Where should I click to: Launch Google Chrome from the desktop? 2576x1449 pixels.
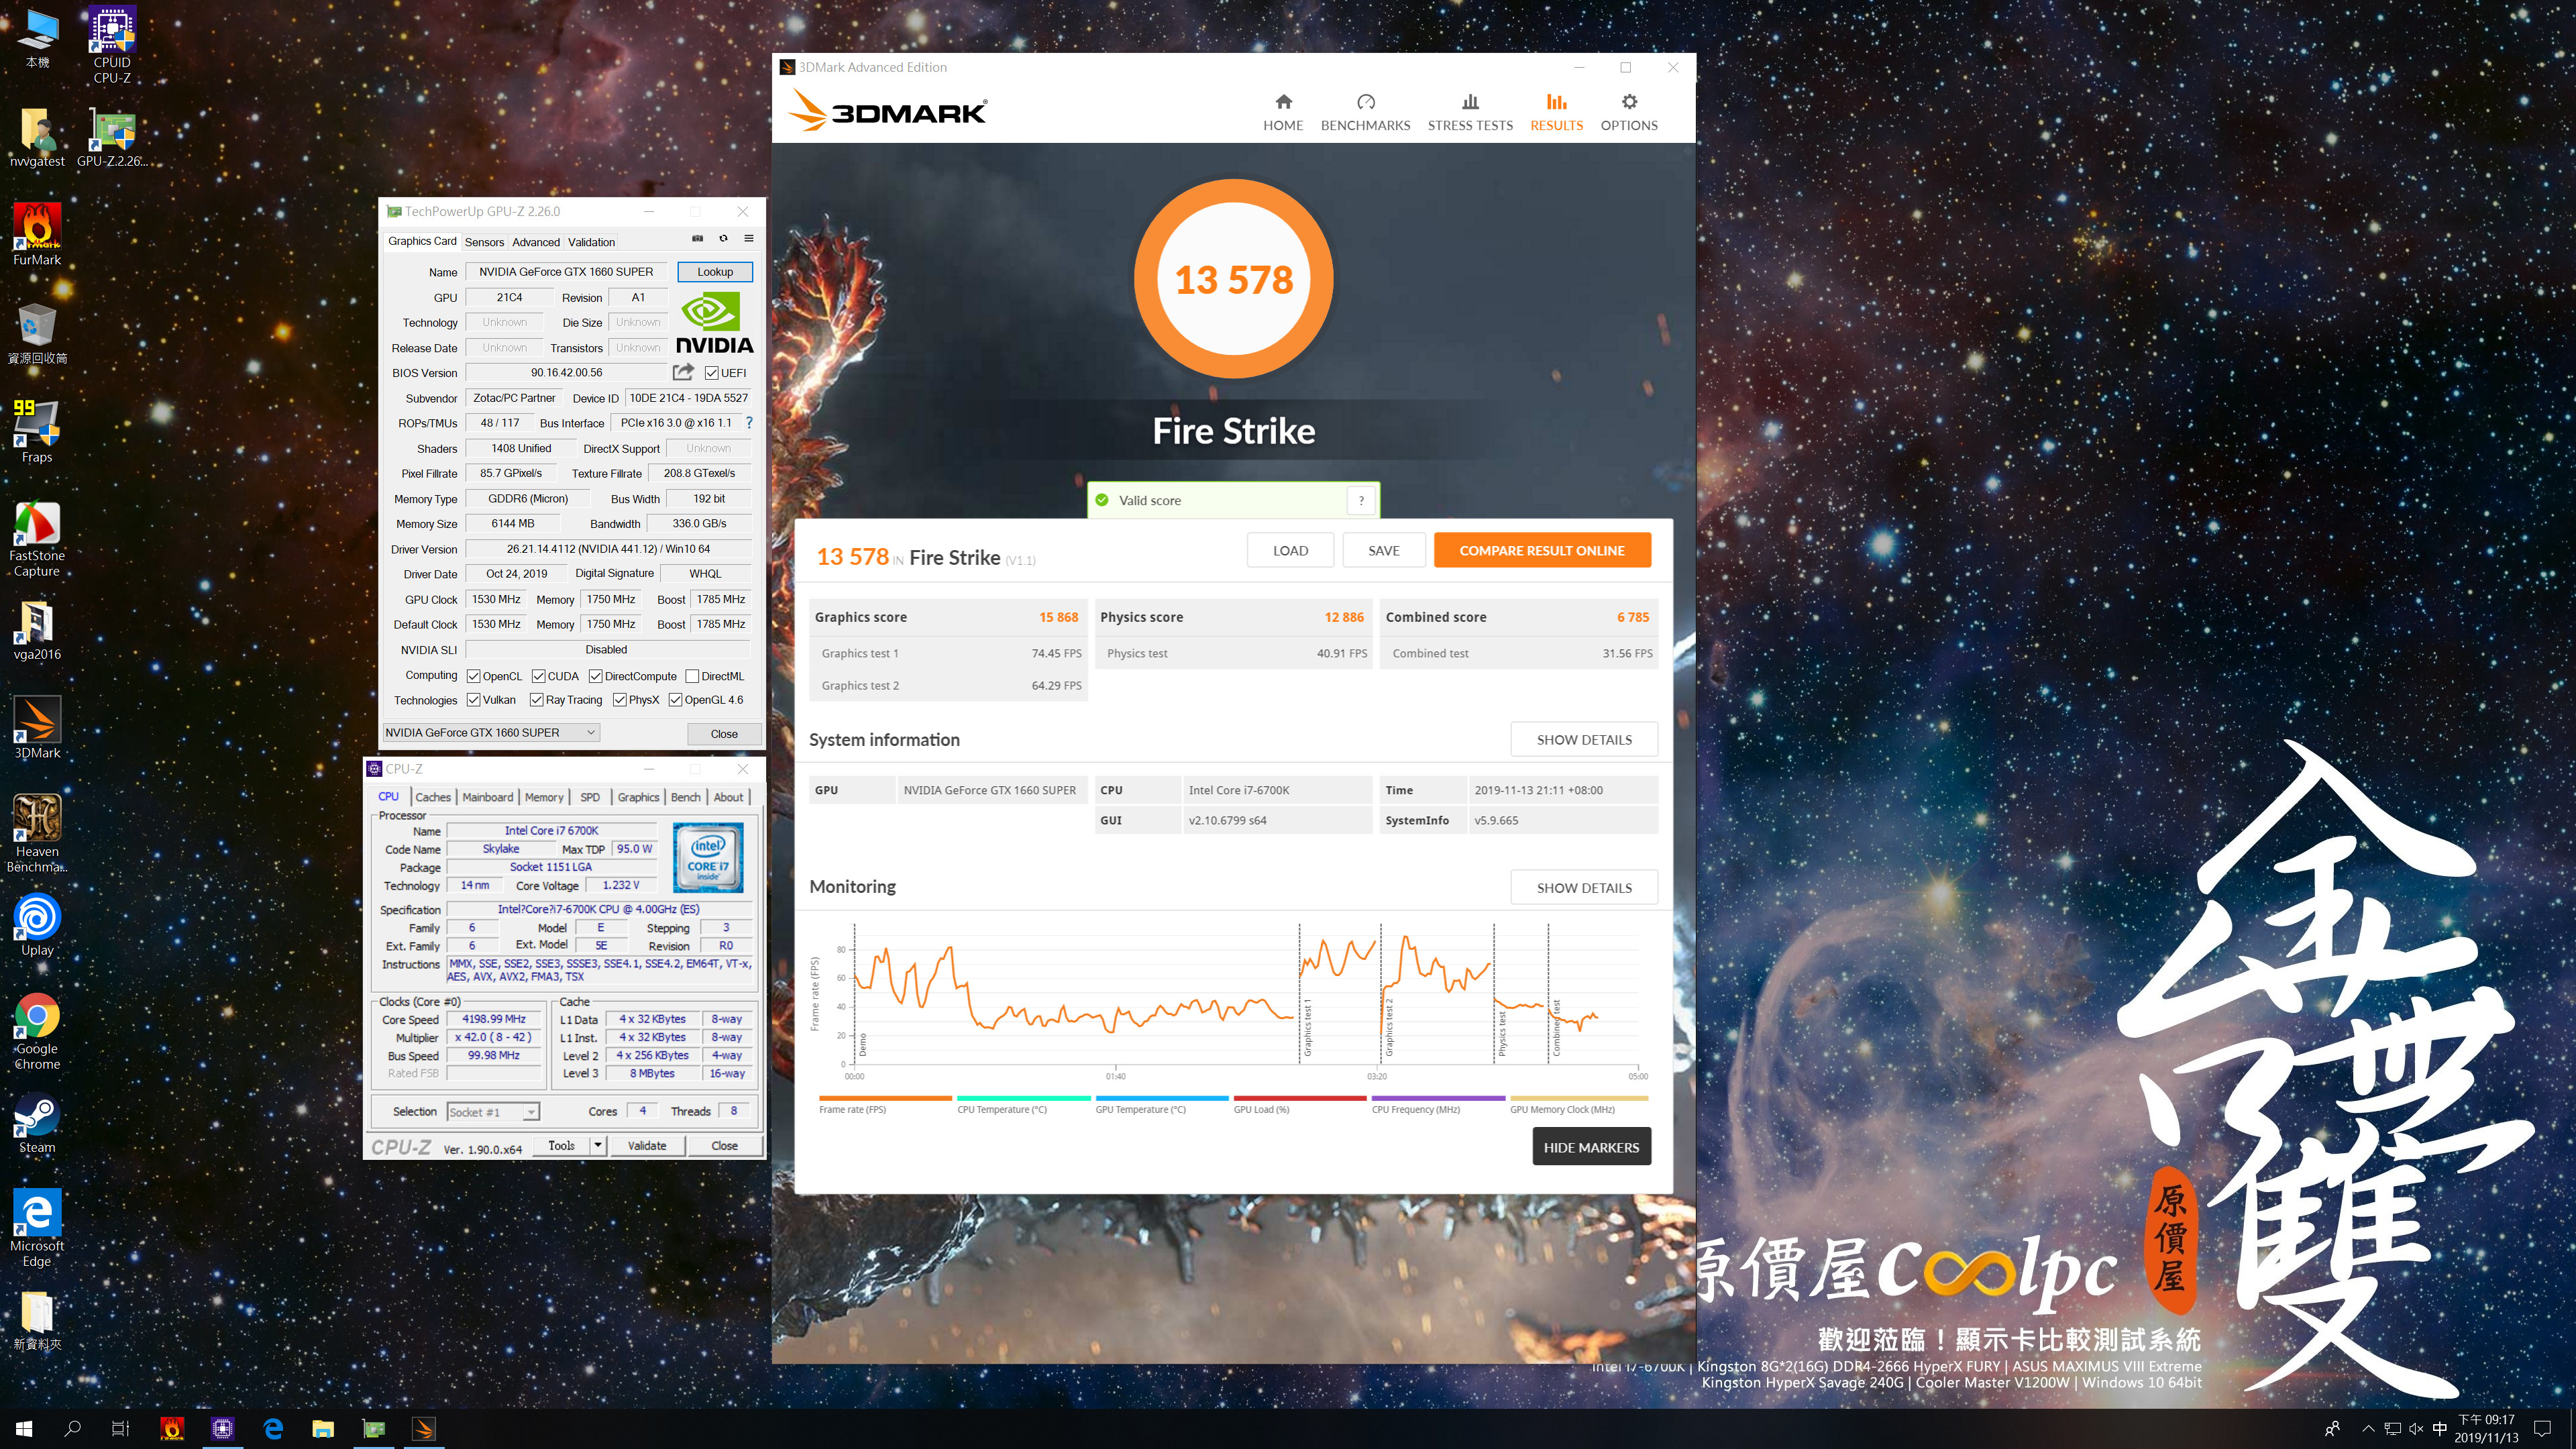[x=37, y=1031]
